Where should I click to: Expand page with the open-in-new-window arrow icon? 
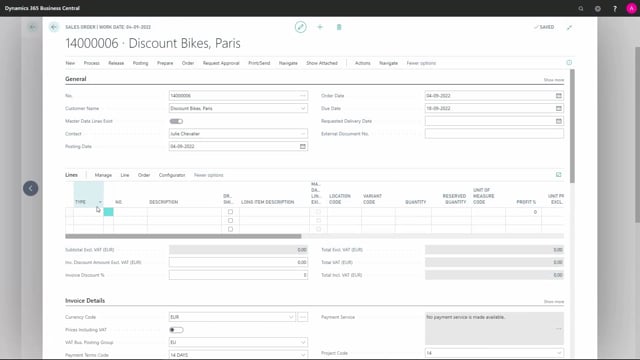pos(569,27)
